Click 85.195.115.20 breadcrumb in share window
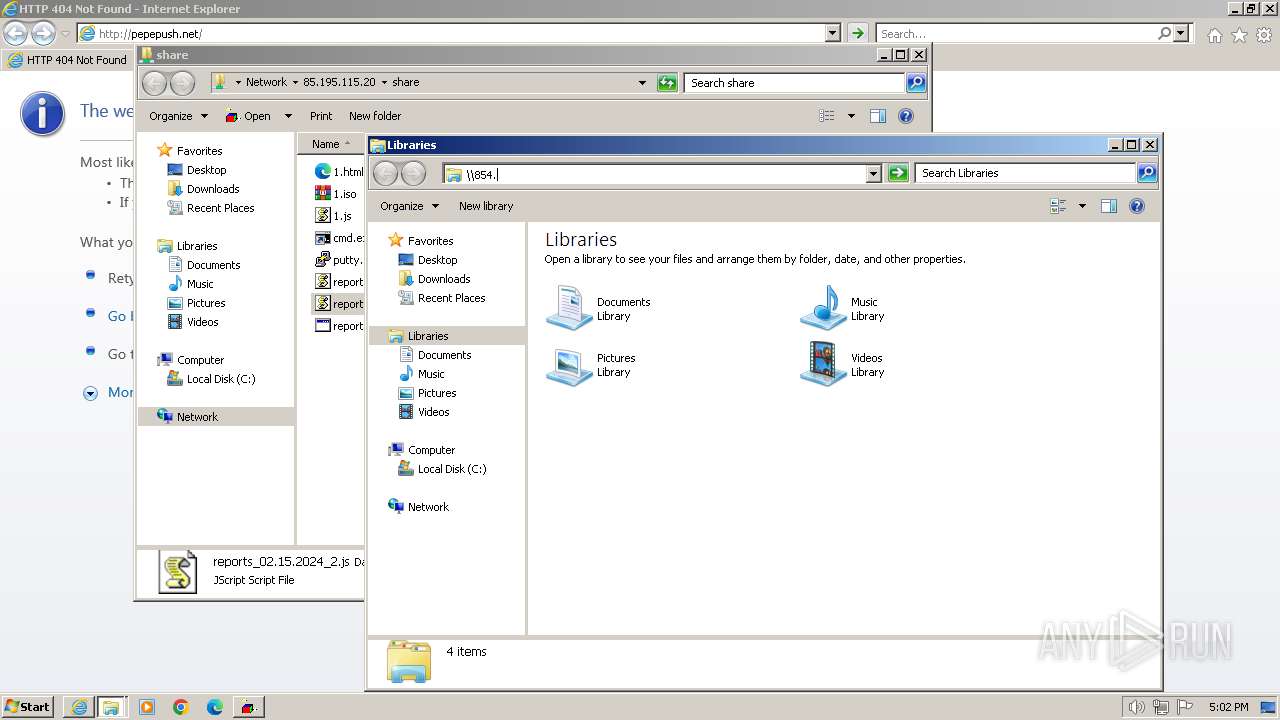Image resolution: width=1280 pixels, height=720 pixels. (339, 82)
